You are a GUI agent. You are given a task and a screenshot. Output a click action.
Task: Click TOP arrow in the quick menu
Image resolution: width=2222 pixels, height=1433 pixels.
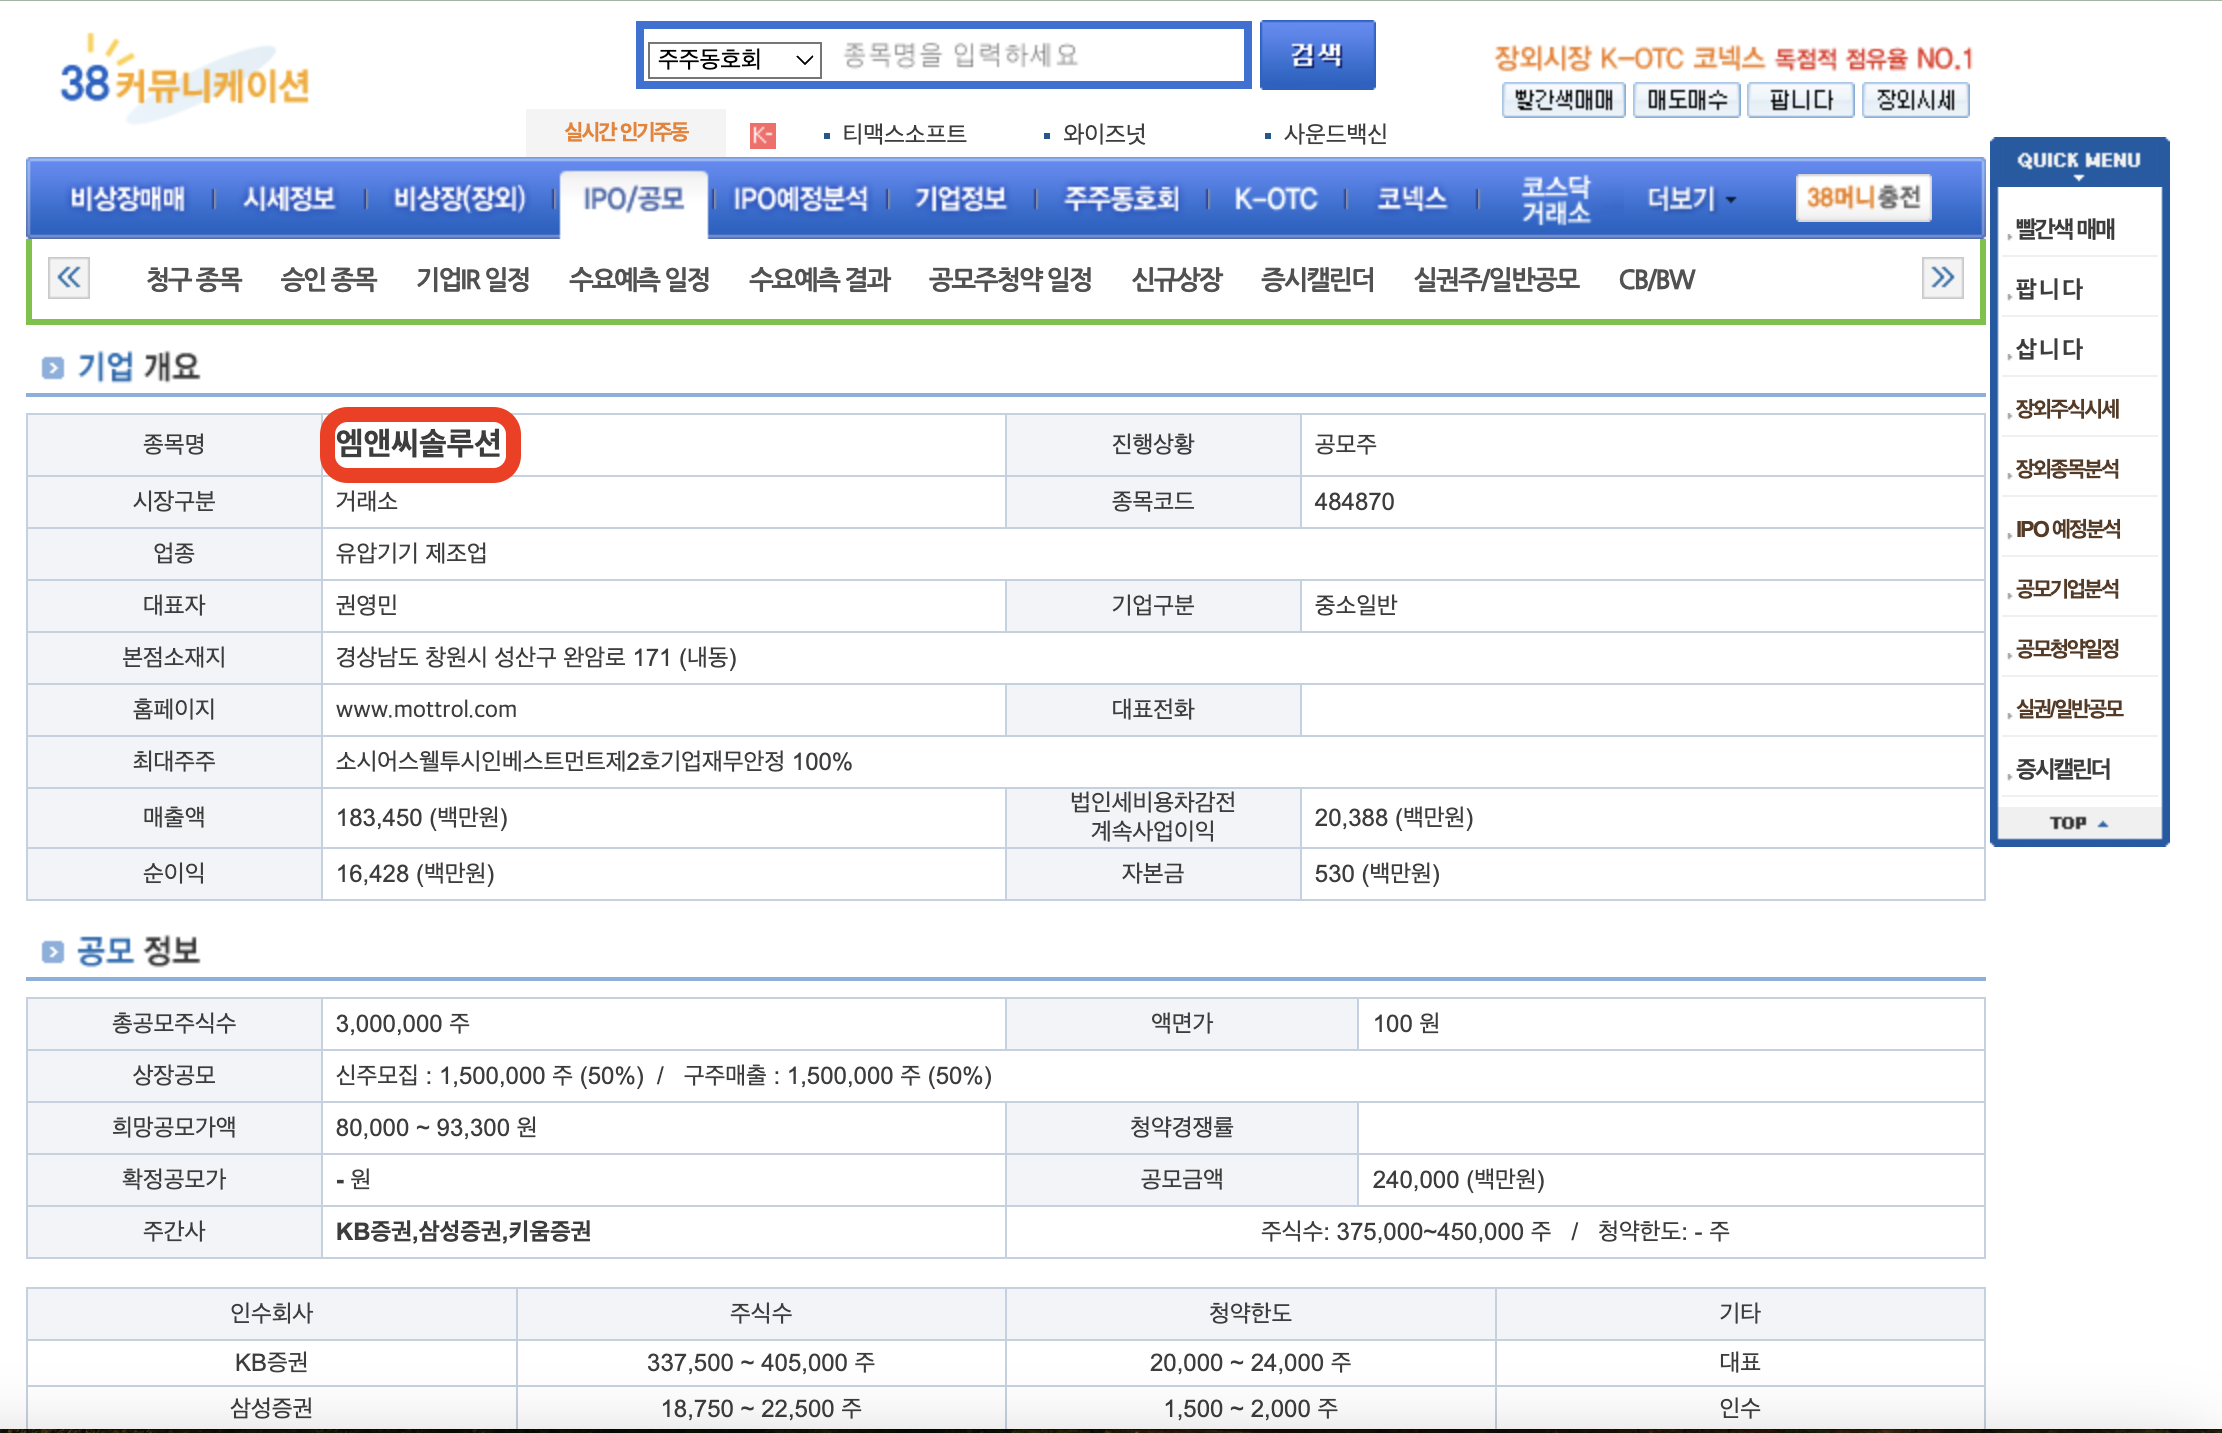[2078, 823]
